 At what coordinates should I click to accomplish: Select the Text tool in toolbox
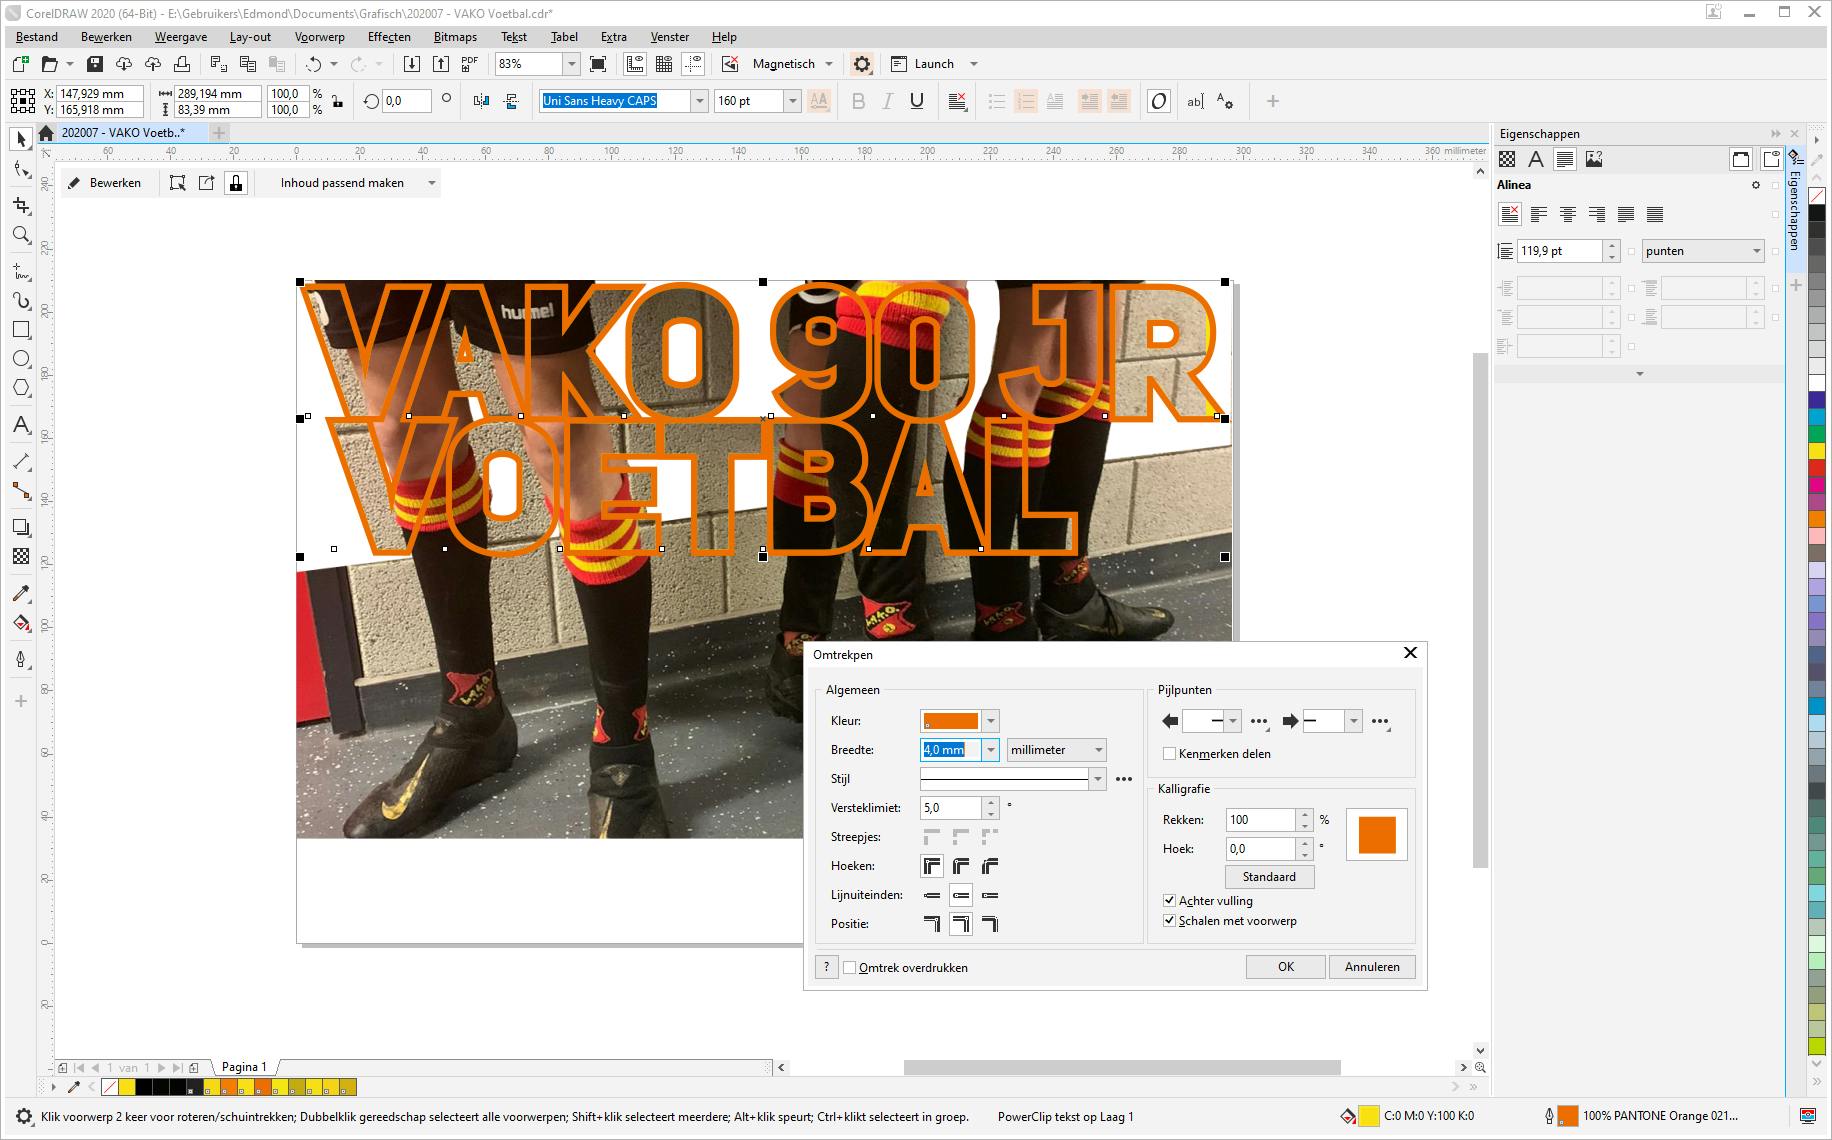click(21, 425)
